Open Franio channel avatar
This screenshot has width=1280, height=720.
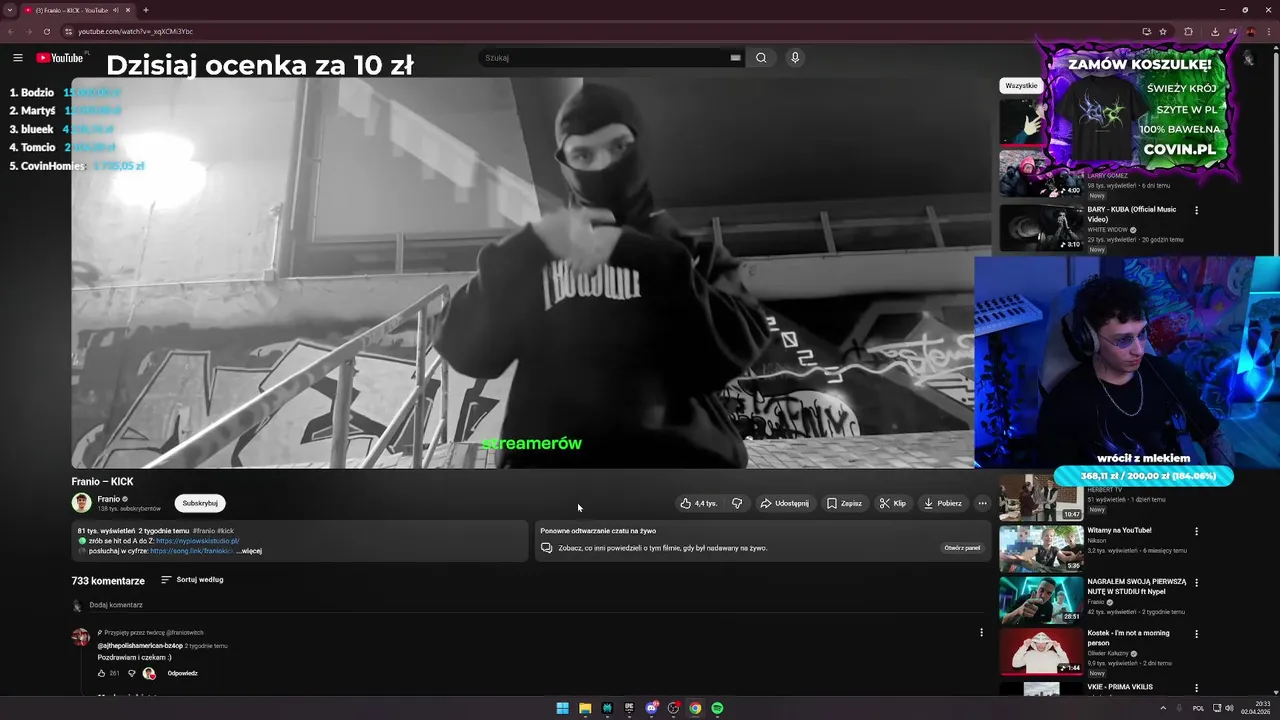click(x=81, y=503)
